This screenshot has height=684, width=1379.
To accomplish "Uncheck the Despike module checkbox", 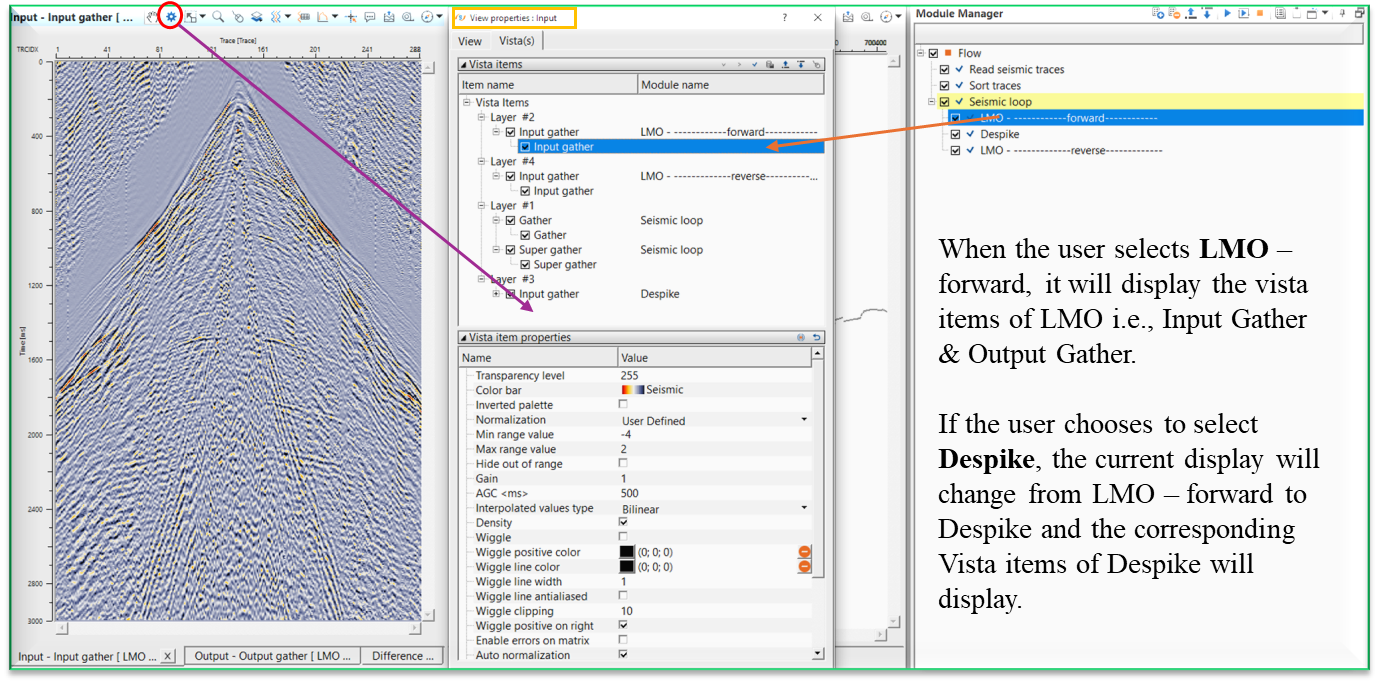I will pyautogui.click(x=955, y=134).
